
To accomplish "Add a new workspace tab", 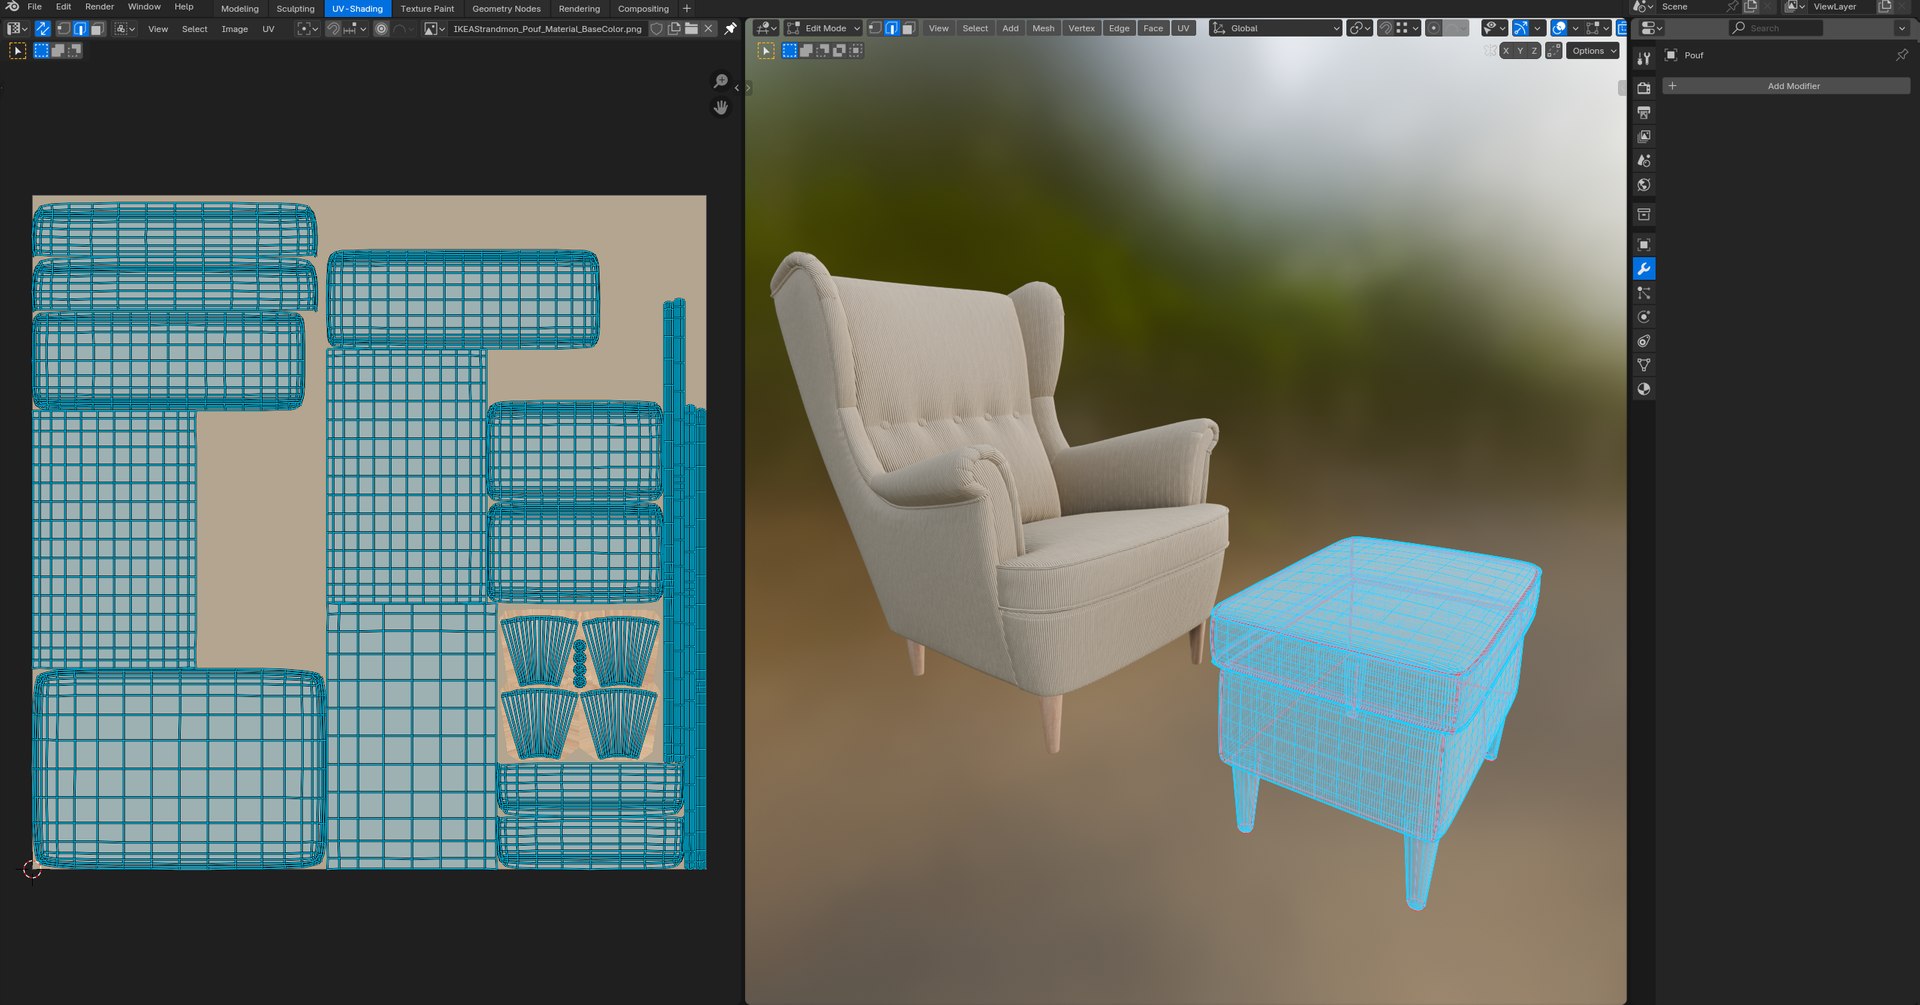I will coord(687,8).
